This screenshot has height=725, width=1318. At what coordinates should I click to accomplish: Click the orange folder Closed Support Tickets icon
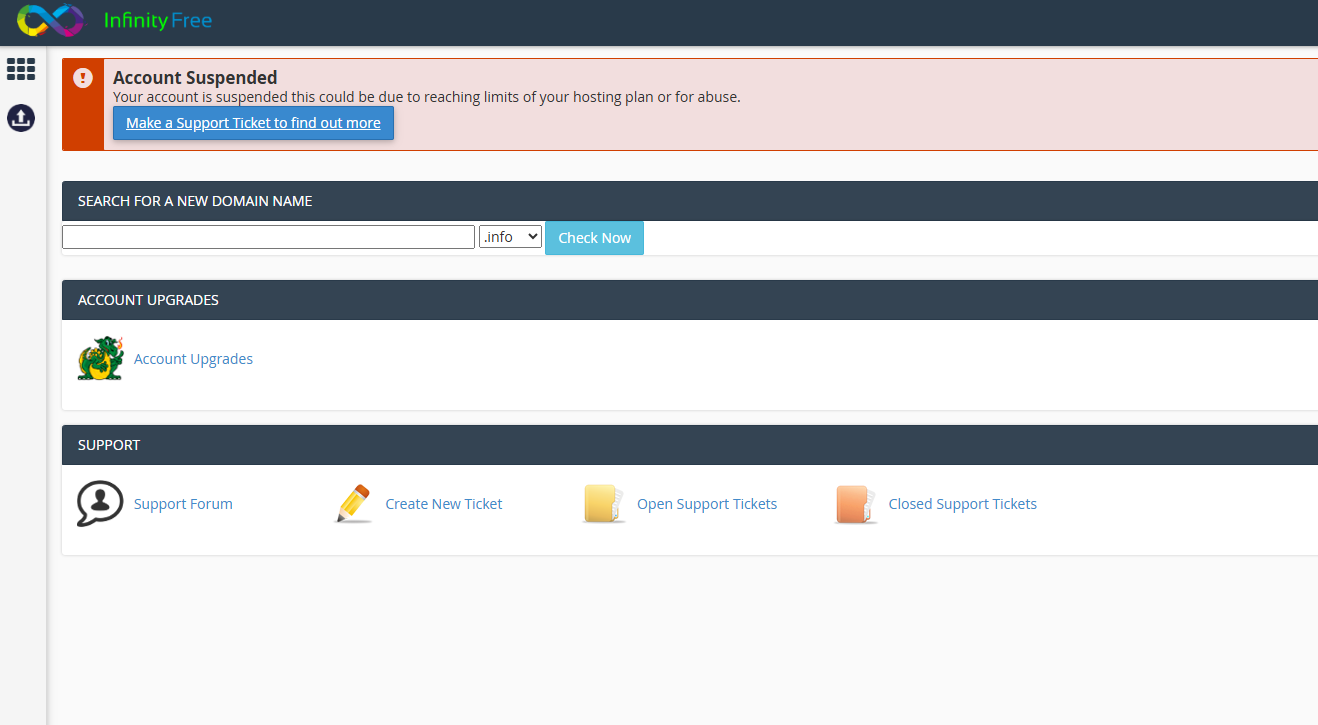[856, 504]
